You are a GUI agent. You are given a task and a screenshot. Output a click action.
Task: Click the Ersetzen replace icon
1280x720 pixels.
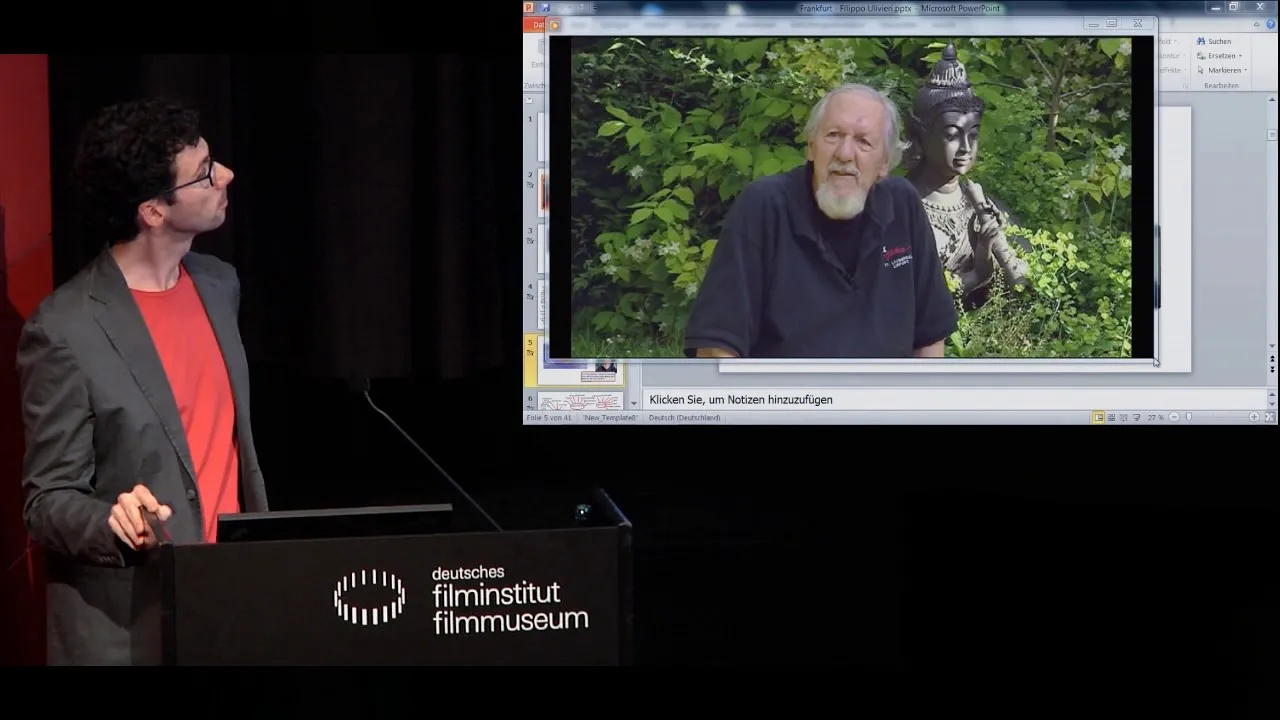[1200, 55]
